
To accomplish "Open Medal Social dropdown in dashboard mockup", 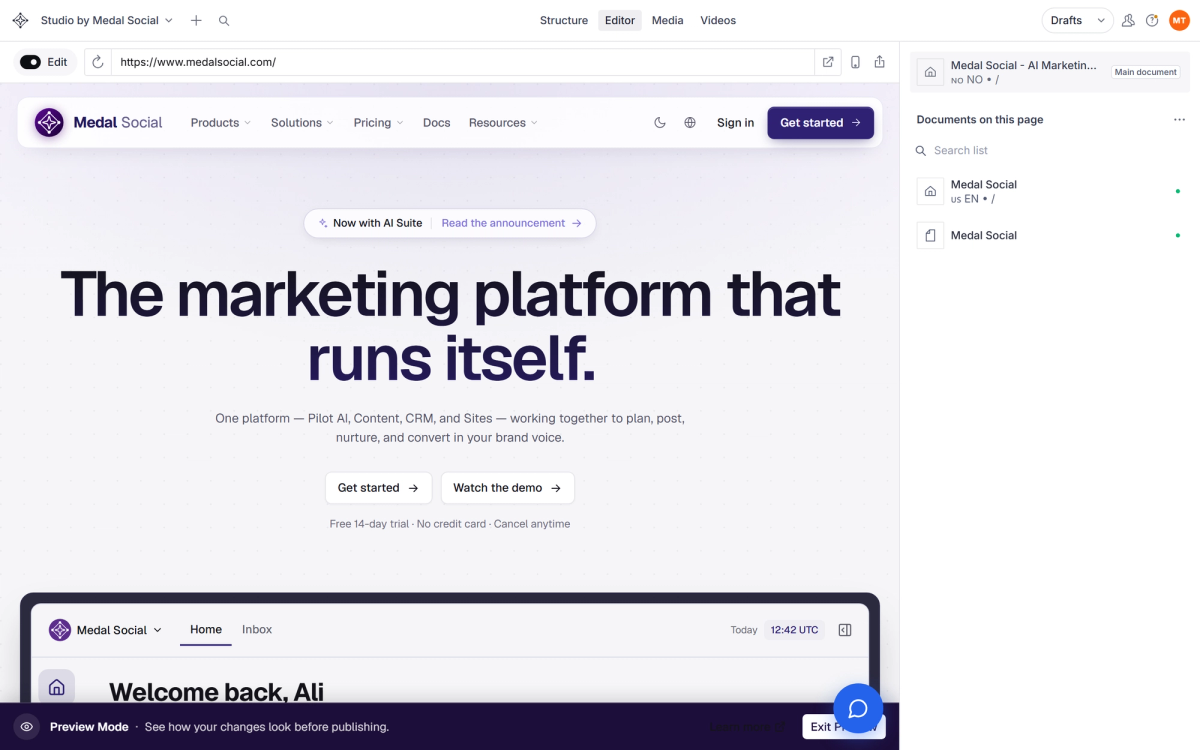I will click(105, 630).
